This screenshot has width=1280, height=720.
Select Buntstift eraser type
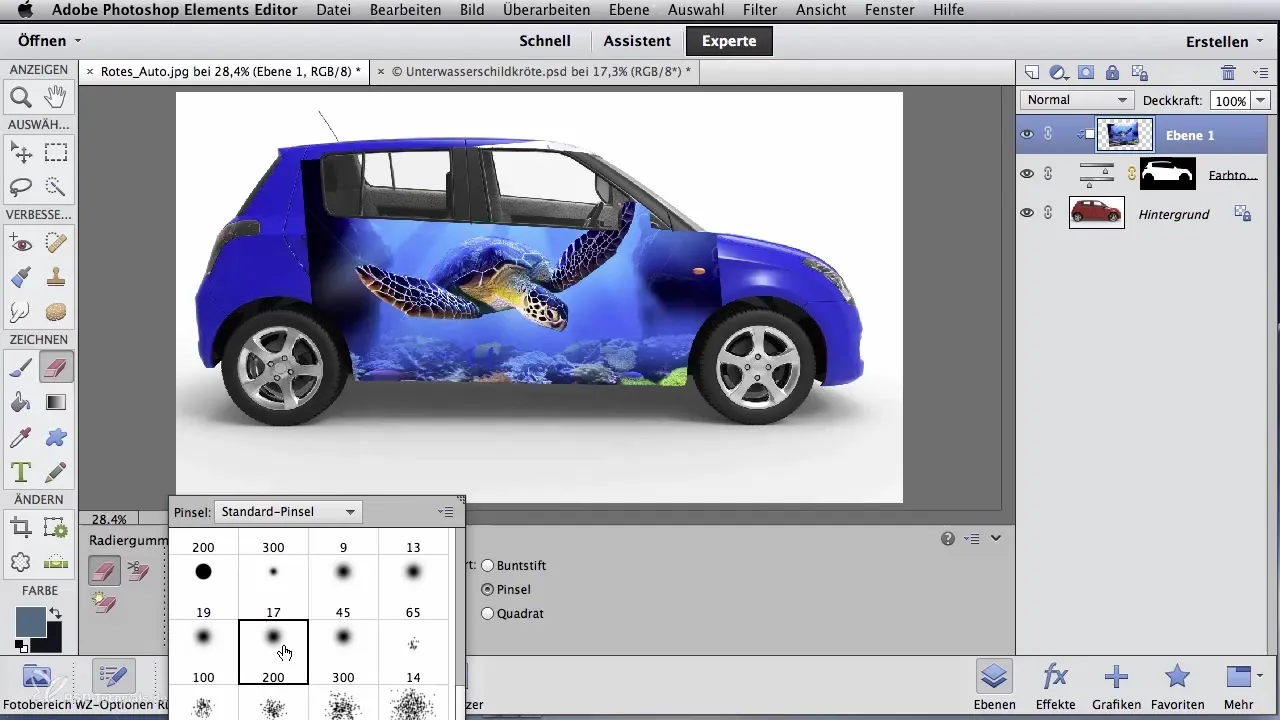point(488,566)
